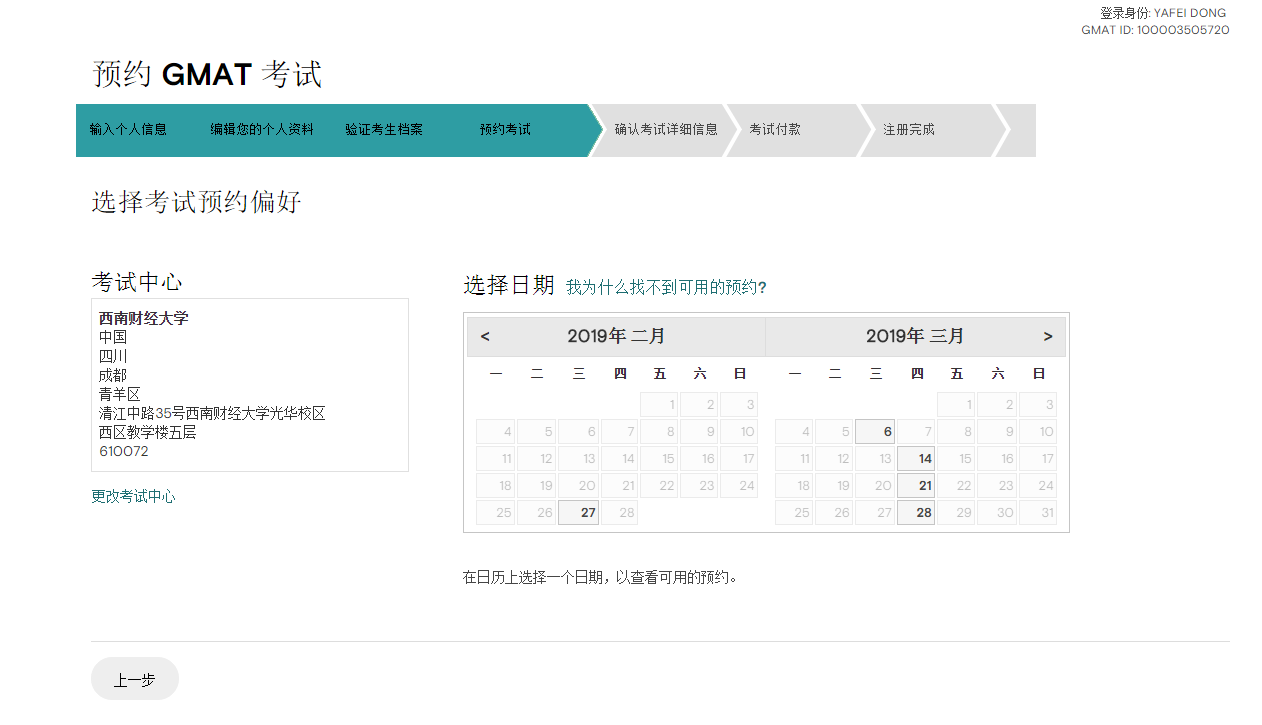This screenshot has width=1262, height=725.
Task: Select the 预约考试 step
Action: click(504, 129)
